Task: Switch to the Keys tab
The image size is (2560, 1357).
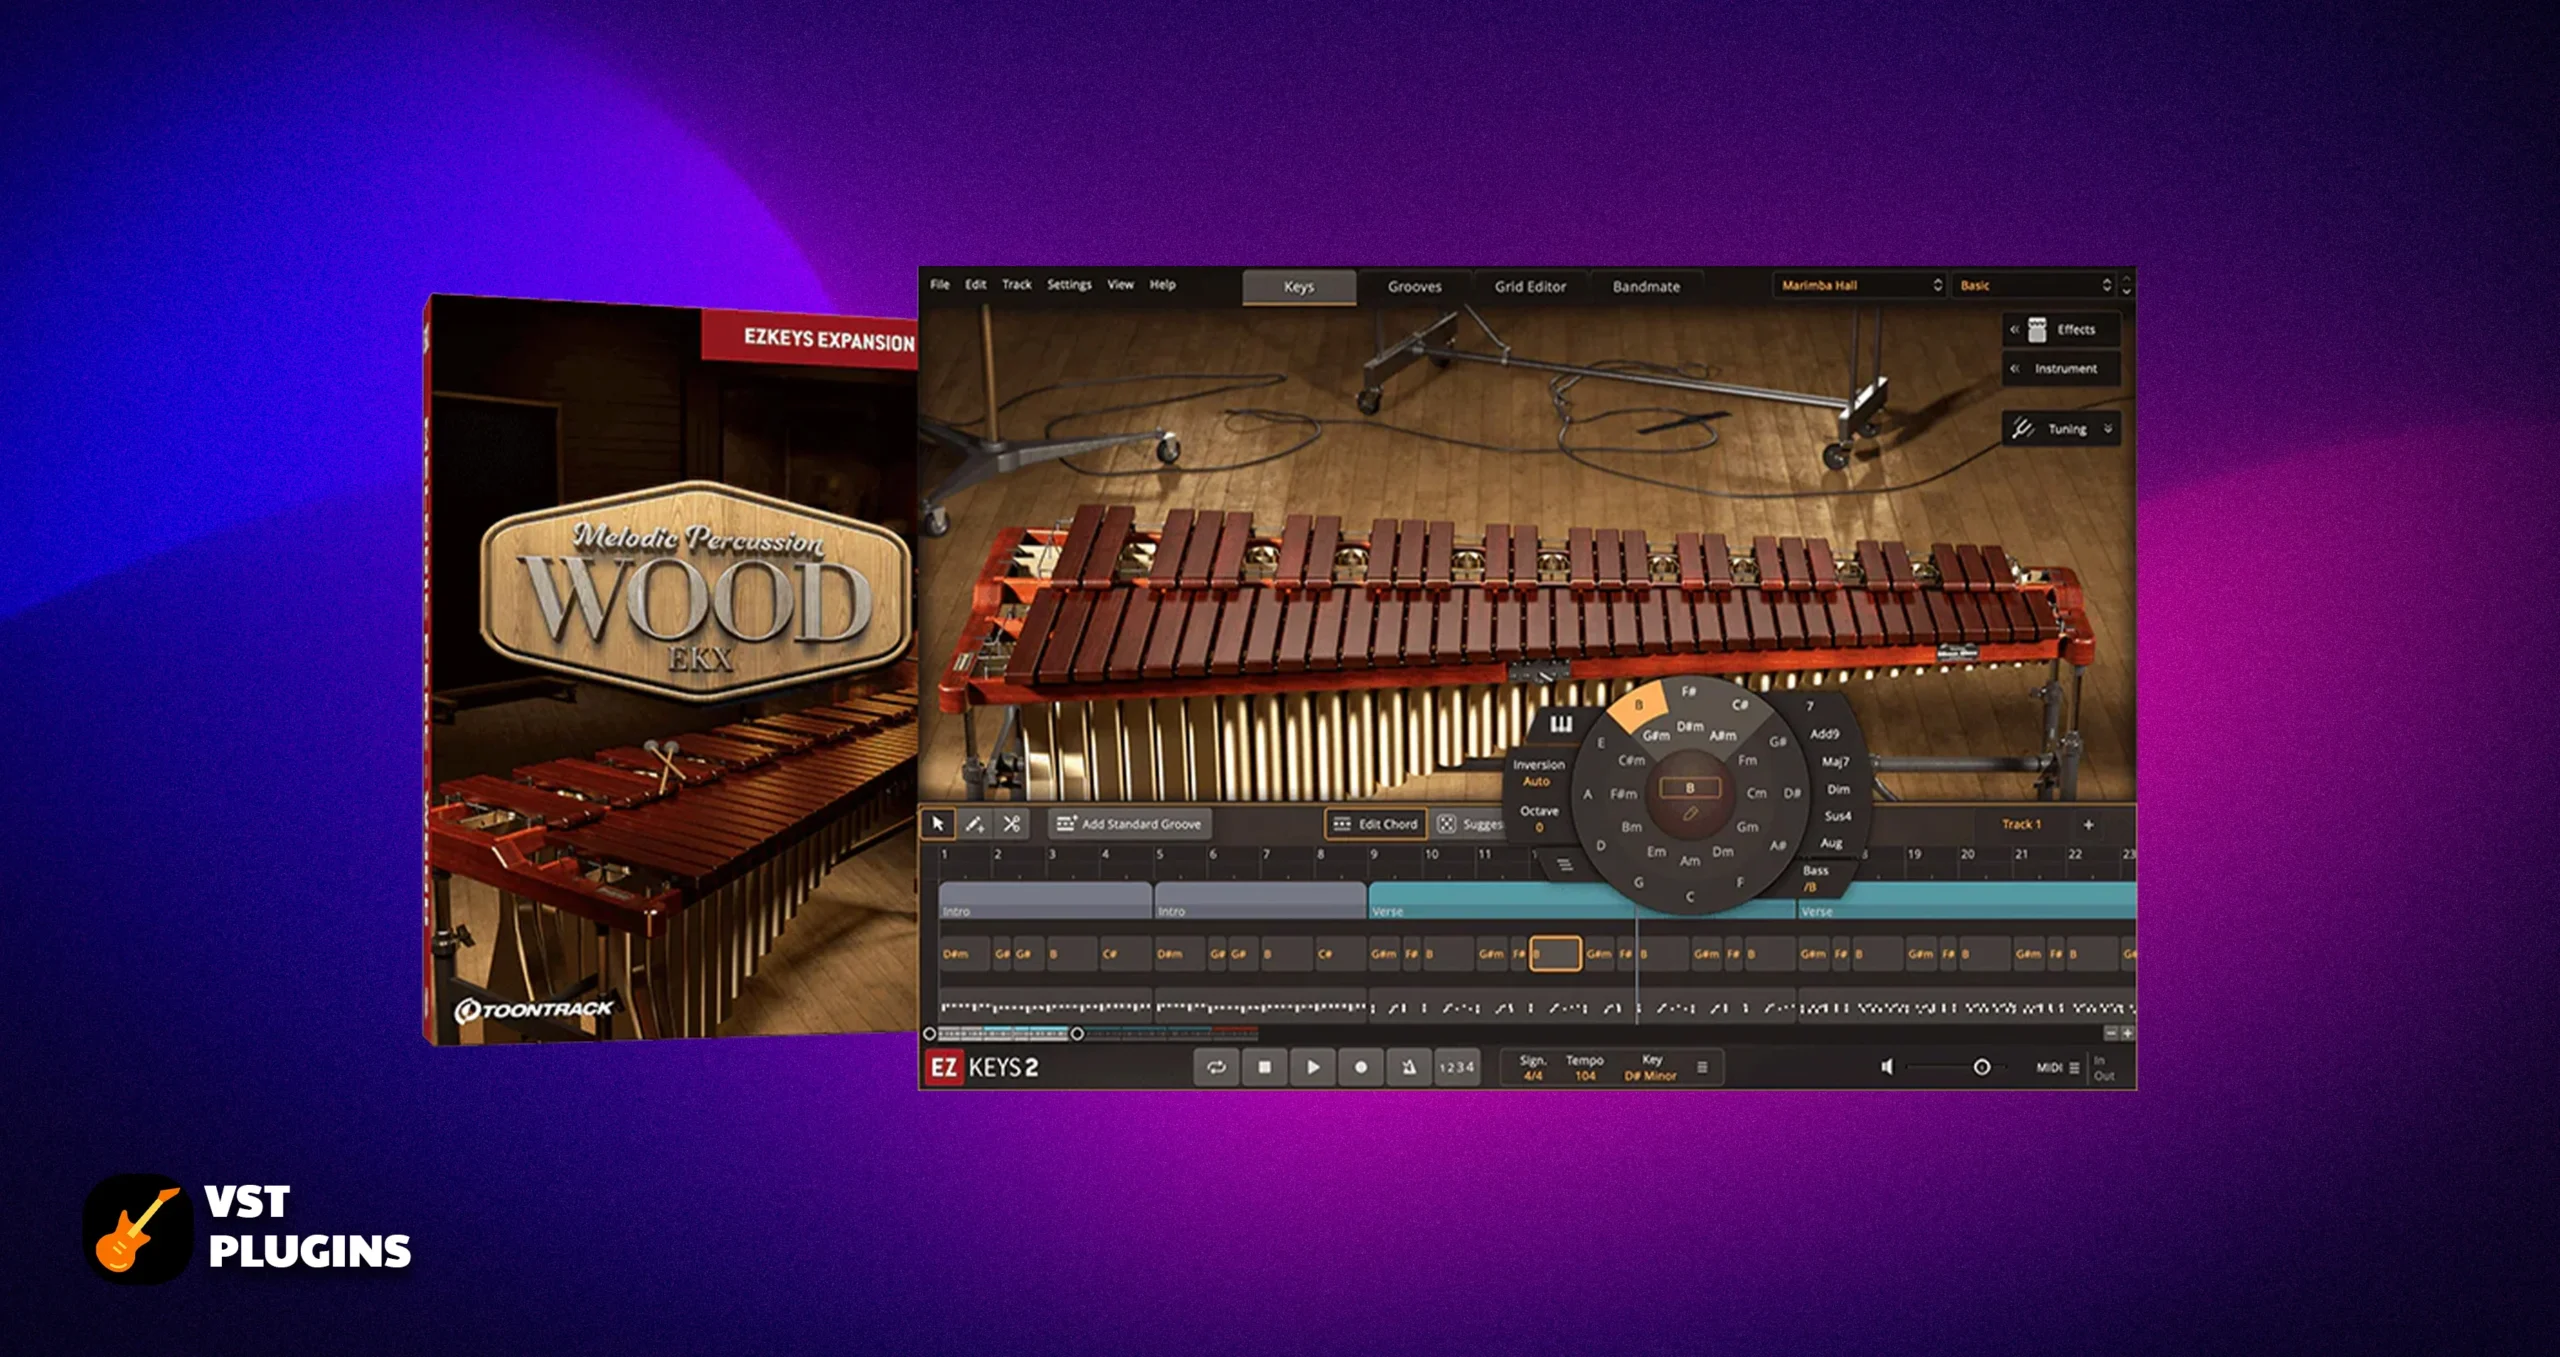Action: (x=1299, y=286)
